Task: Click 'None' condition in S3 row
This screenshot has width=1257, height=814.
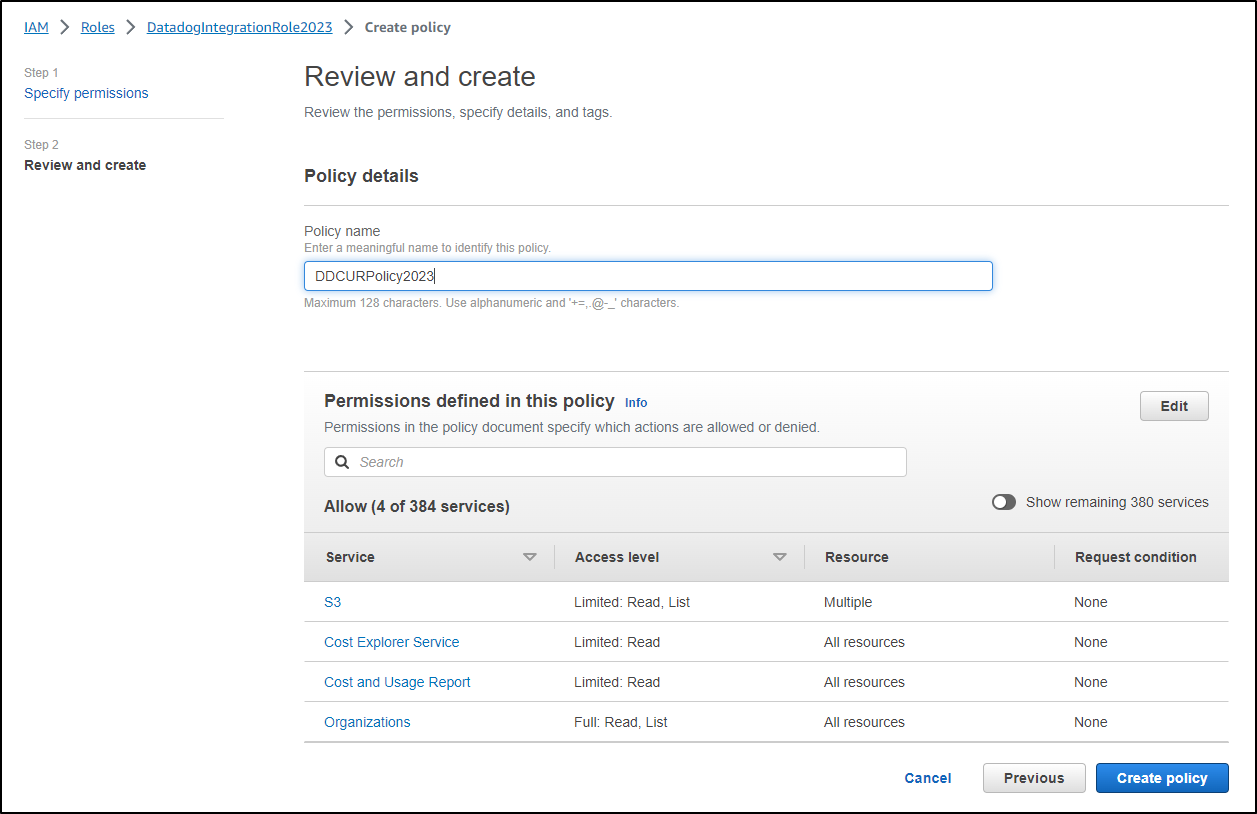Action: coord(1091,602)
